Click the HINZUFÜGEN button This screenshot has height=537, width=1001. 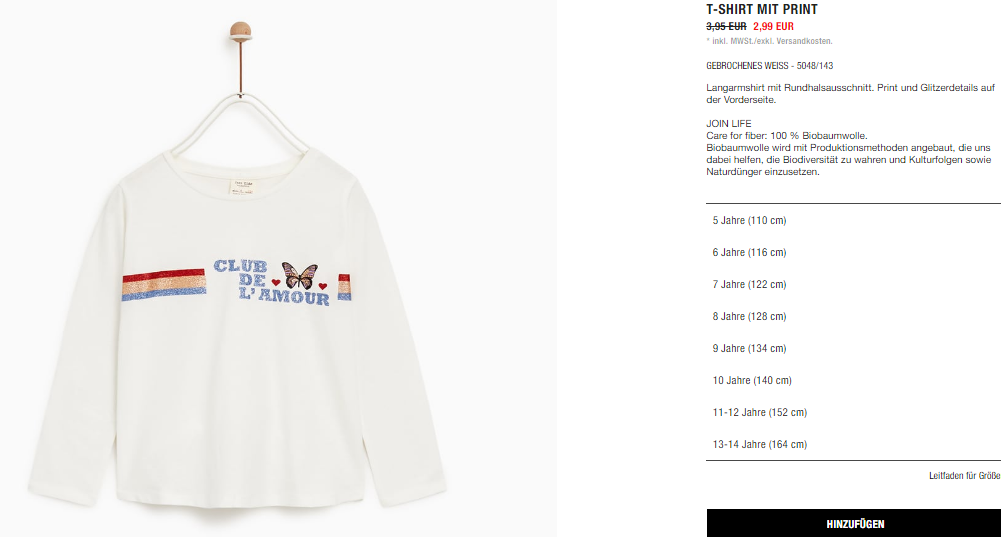pos(854,524)
